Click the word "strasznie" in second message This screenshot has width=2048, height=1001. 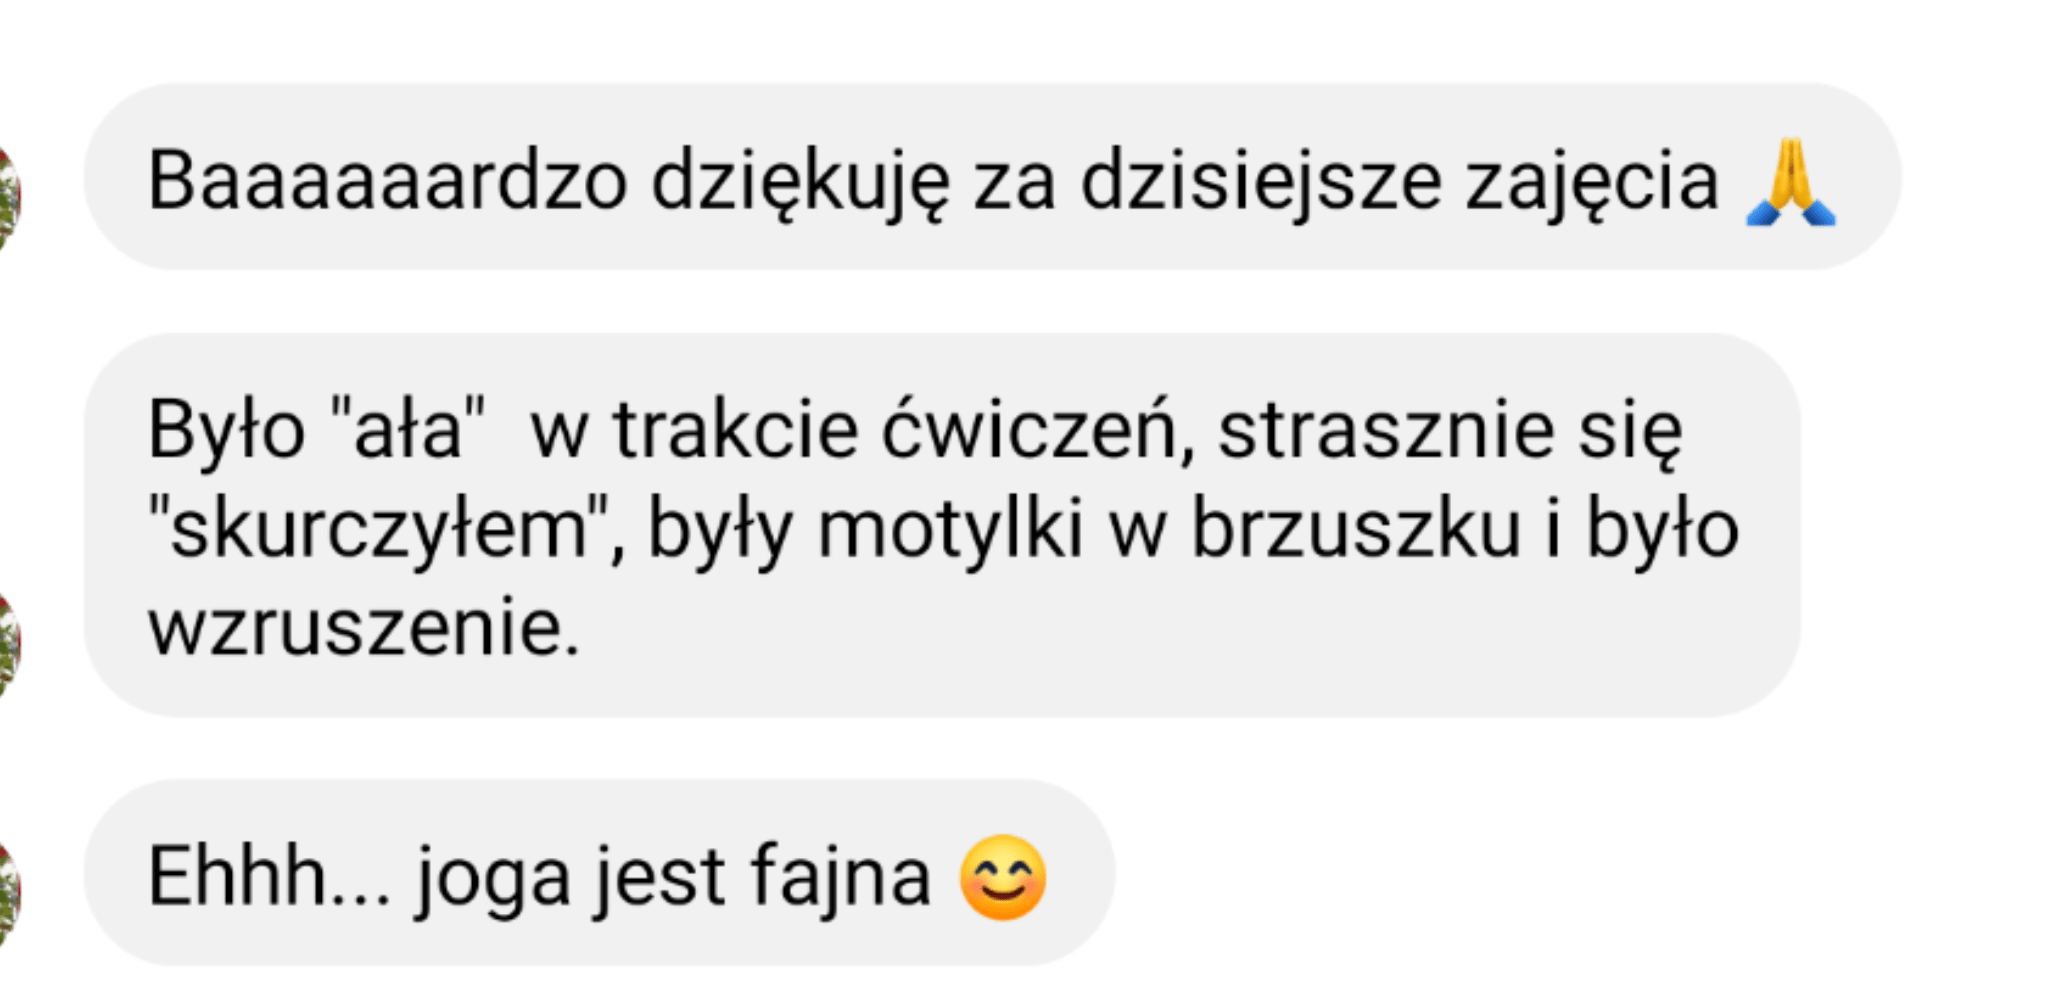(1385, 431)
